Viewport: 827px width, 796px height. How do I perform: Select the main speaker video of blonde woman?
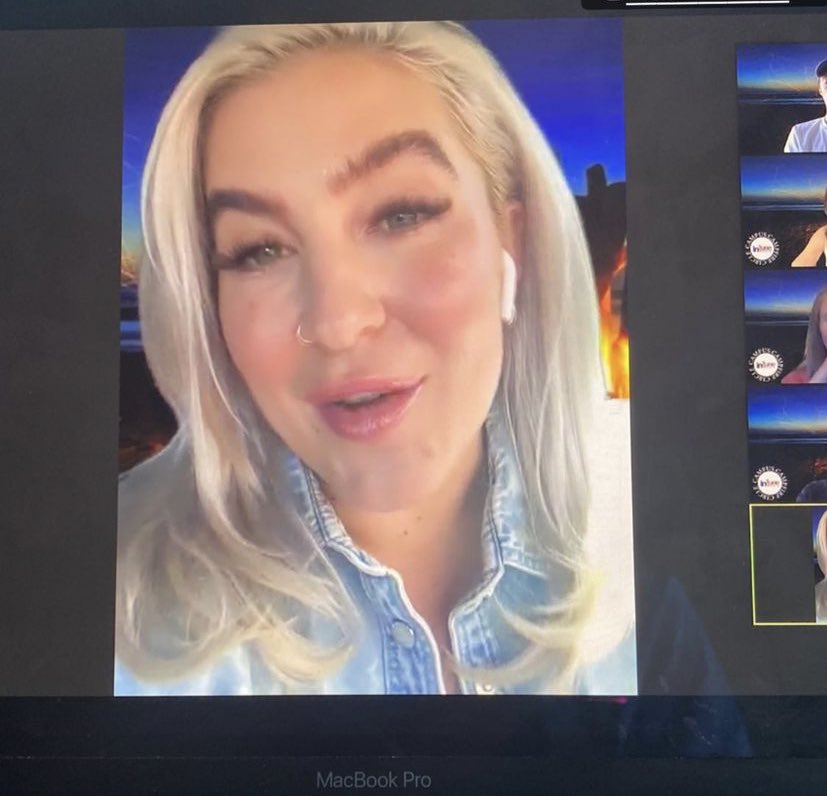click(x=375, y=359)
